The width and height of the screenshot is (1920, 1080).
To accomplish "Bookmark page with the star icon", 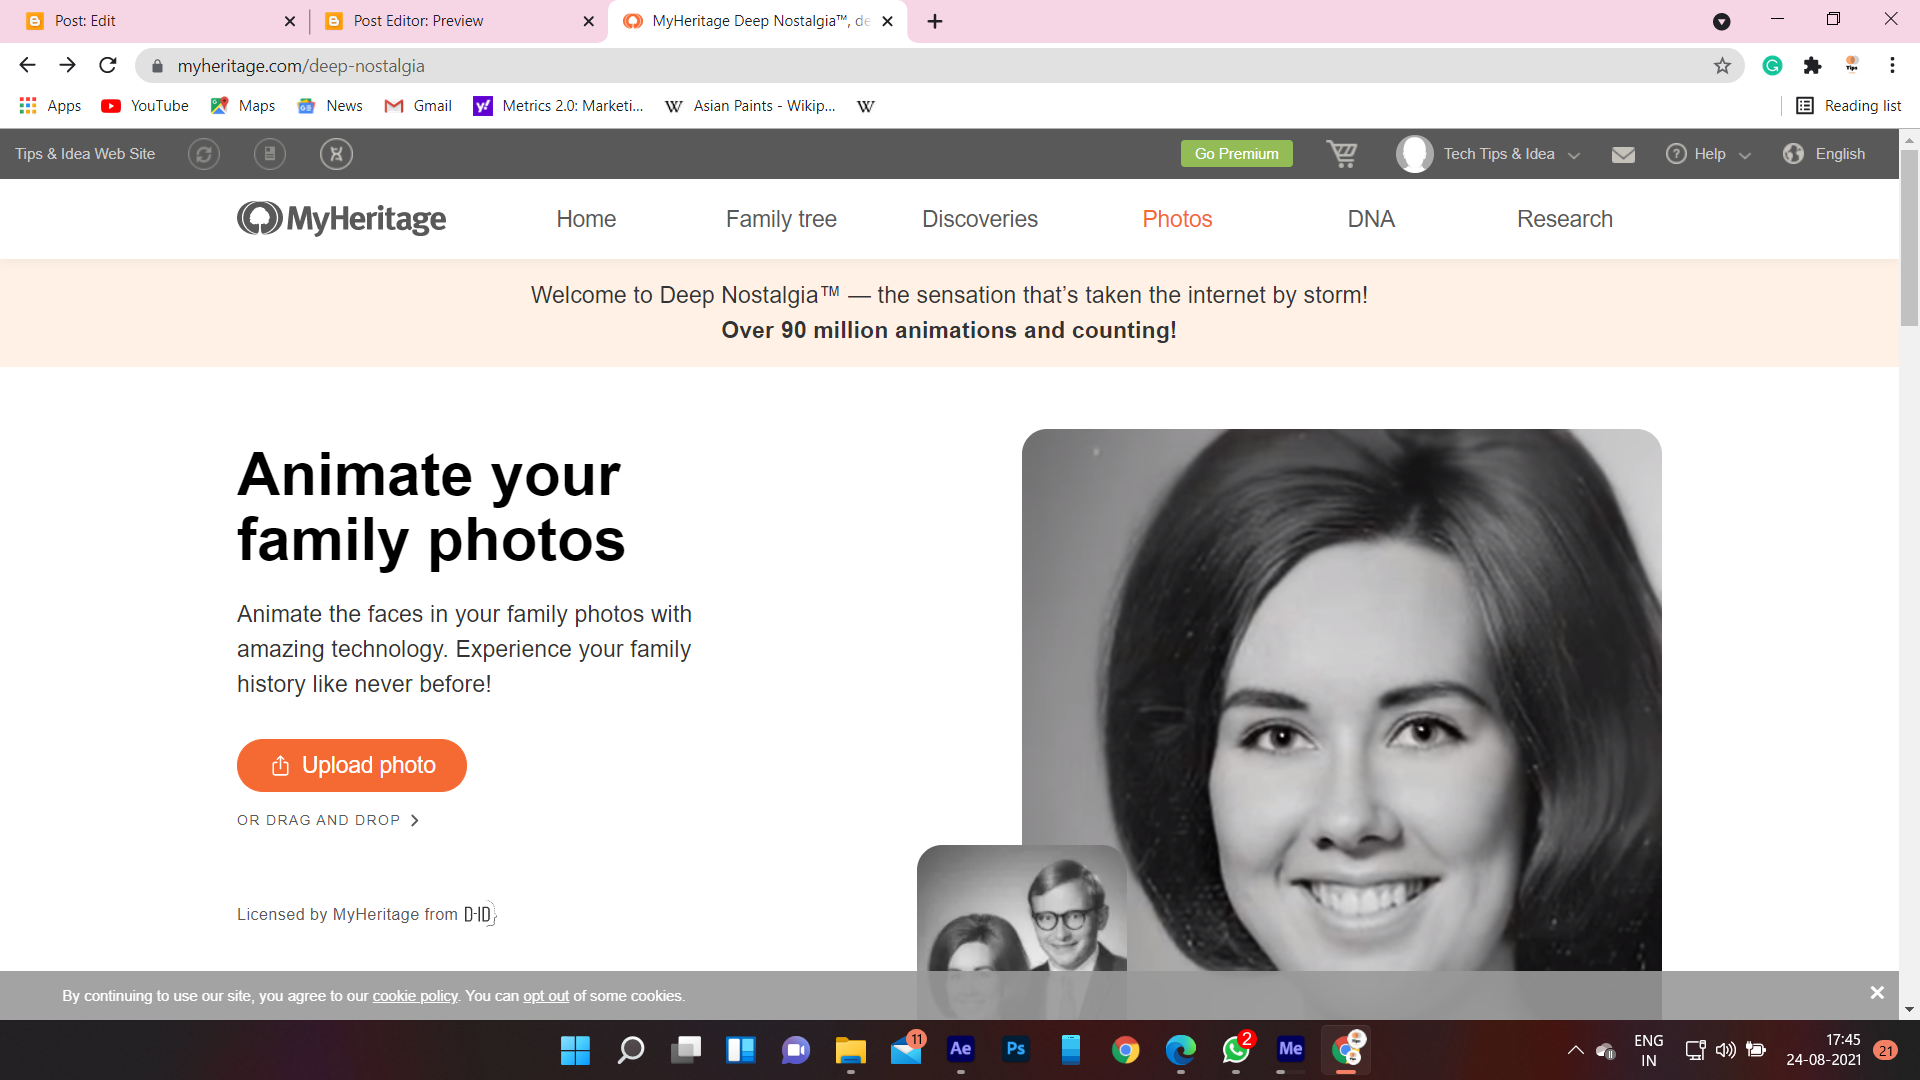I will 1722,66.
